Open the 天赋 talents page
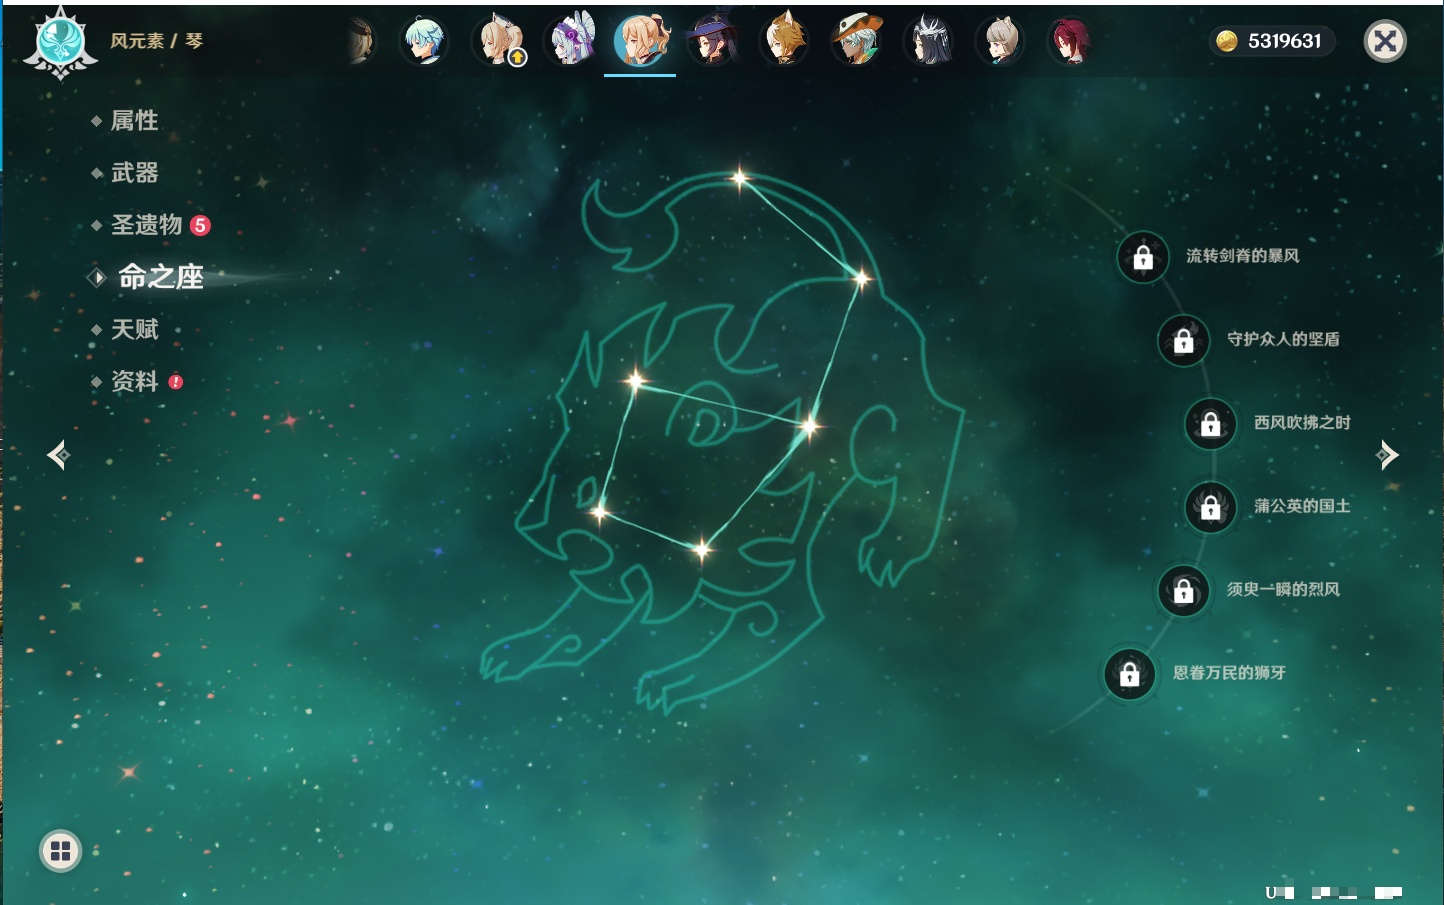Image resolution: width=1444 pixels, height=905 pixels. 134,329
